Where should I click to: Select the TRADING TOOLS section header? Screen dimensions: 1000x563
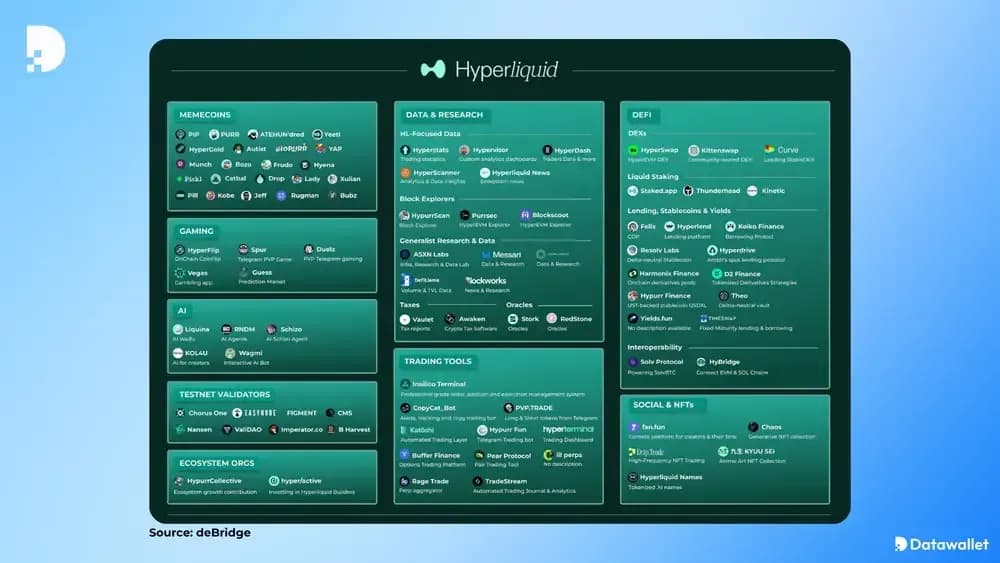(x=437, y=361)
